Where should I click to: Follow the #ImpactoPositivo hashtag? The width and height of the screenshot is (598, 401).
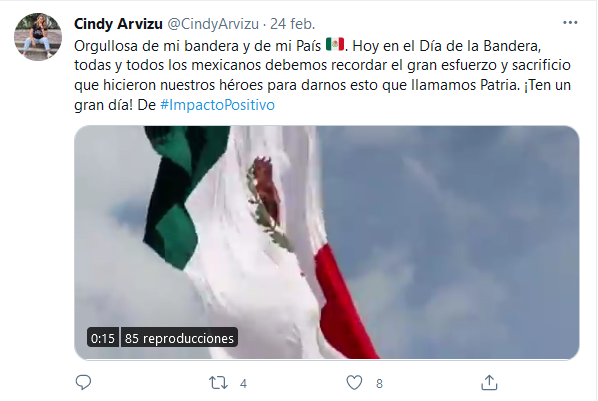217,105
